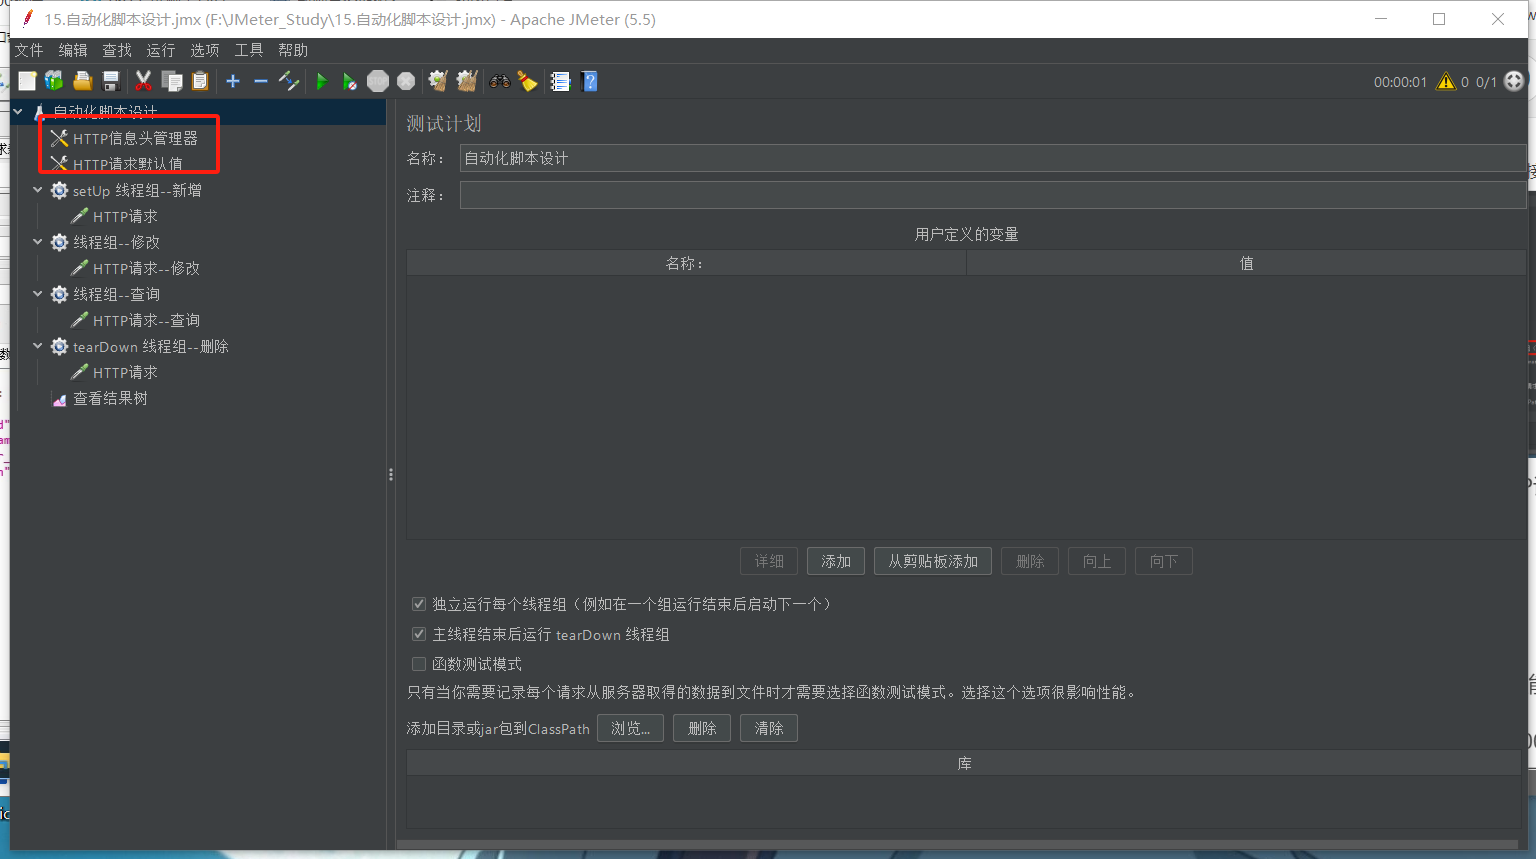Open Help with question mark icon

[590, 81]
